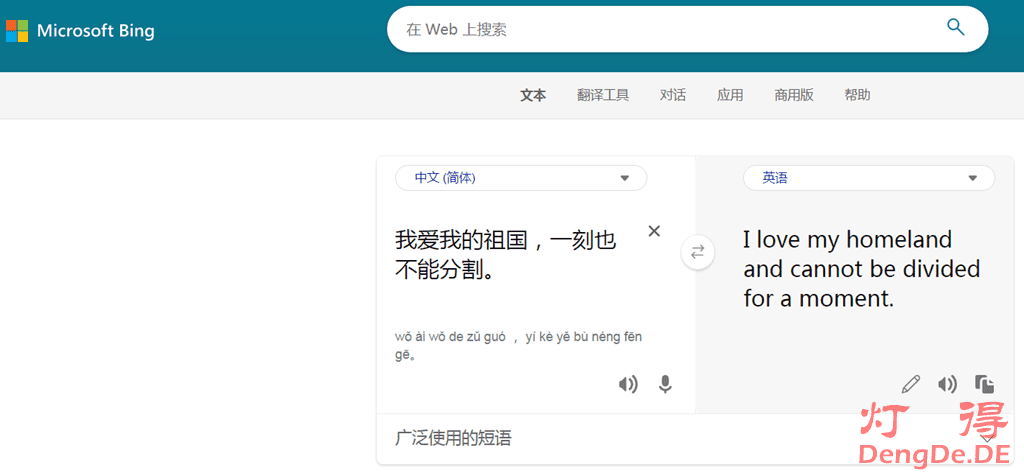Focus the 在 Web 上搜索 search box
This screenshot has width=1024, height=473.
tap(660, 30)
